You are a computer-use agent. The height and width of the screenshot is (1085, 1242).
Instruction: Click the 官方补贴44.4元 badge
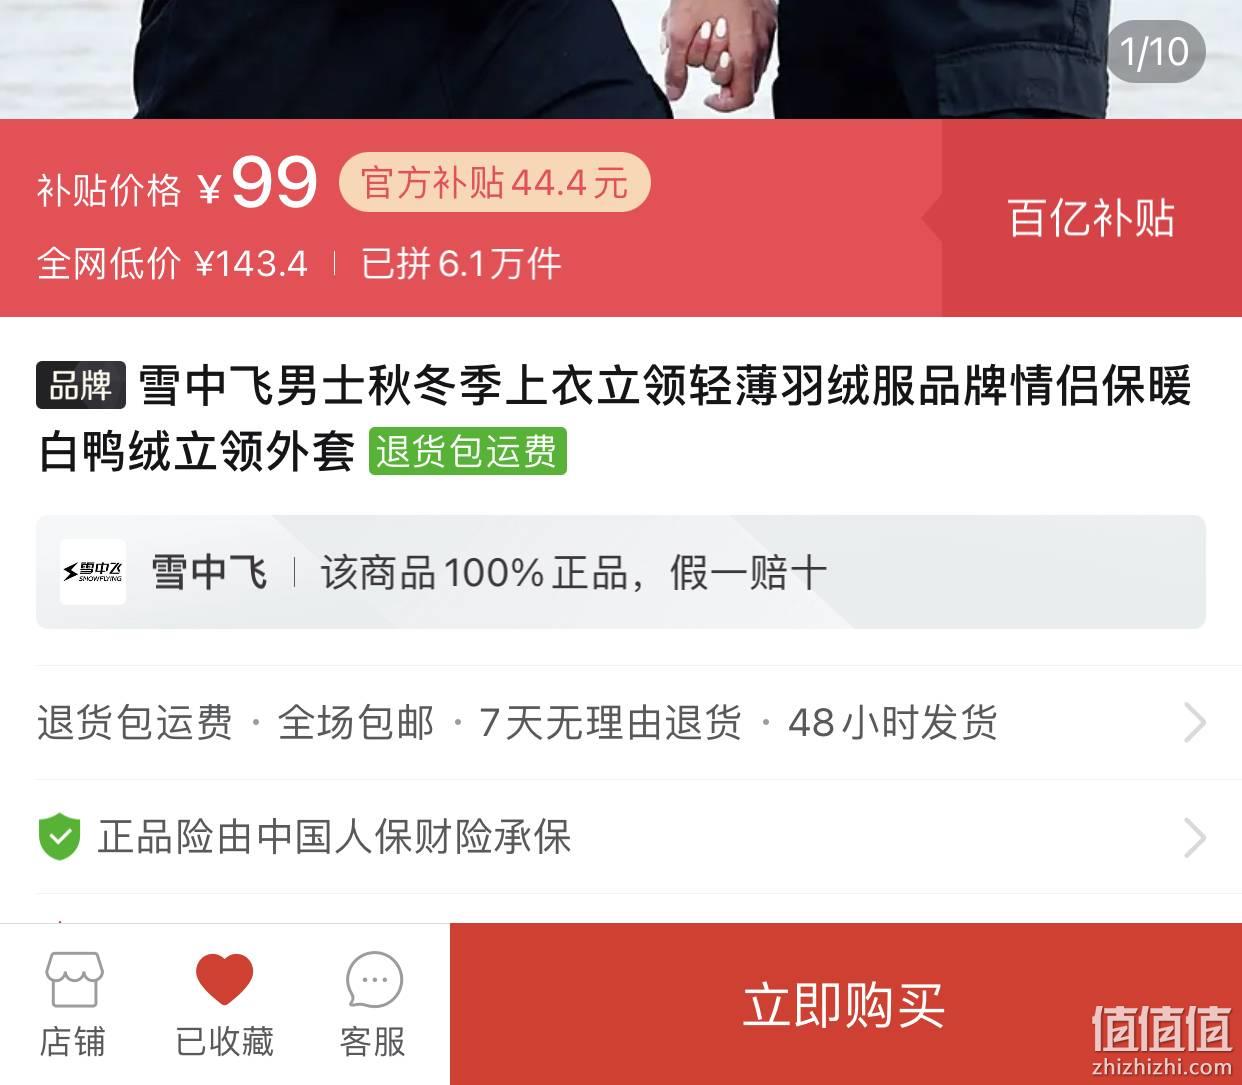495,183
